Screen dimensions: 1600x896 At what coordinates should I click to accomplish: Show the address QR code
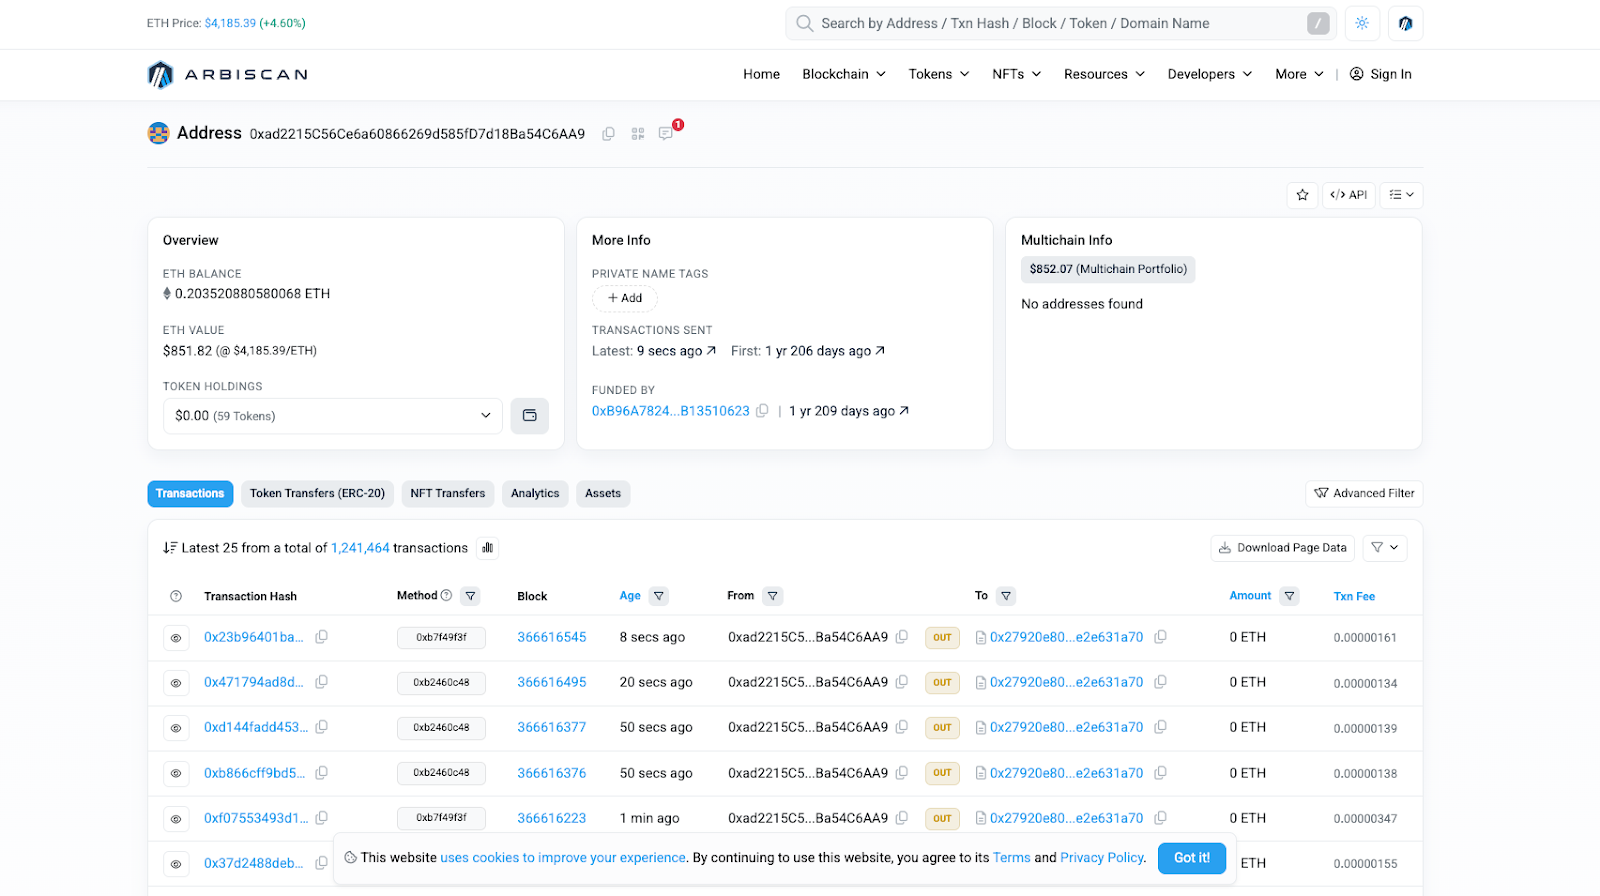point(638,134)
